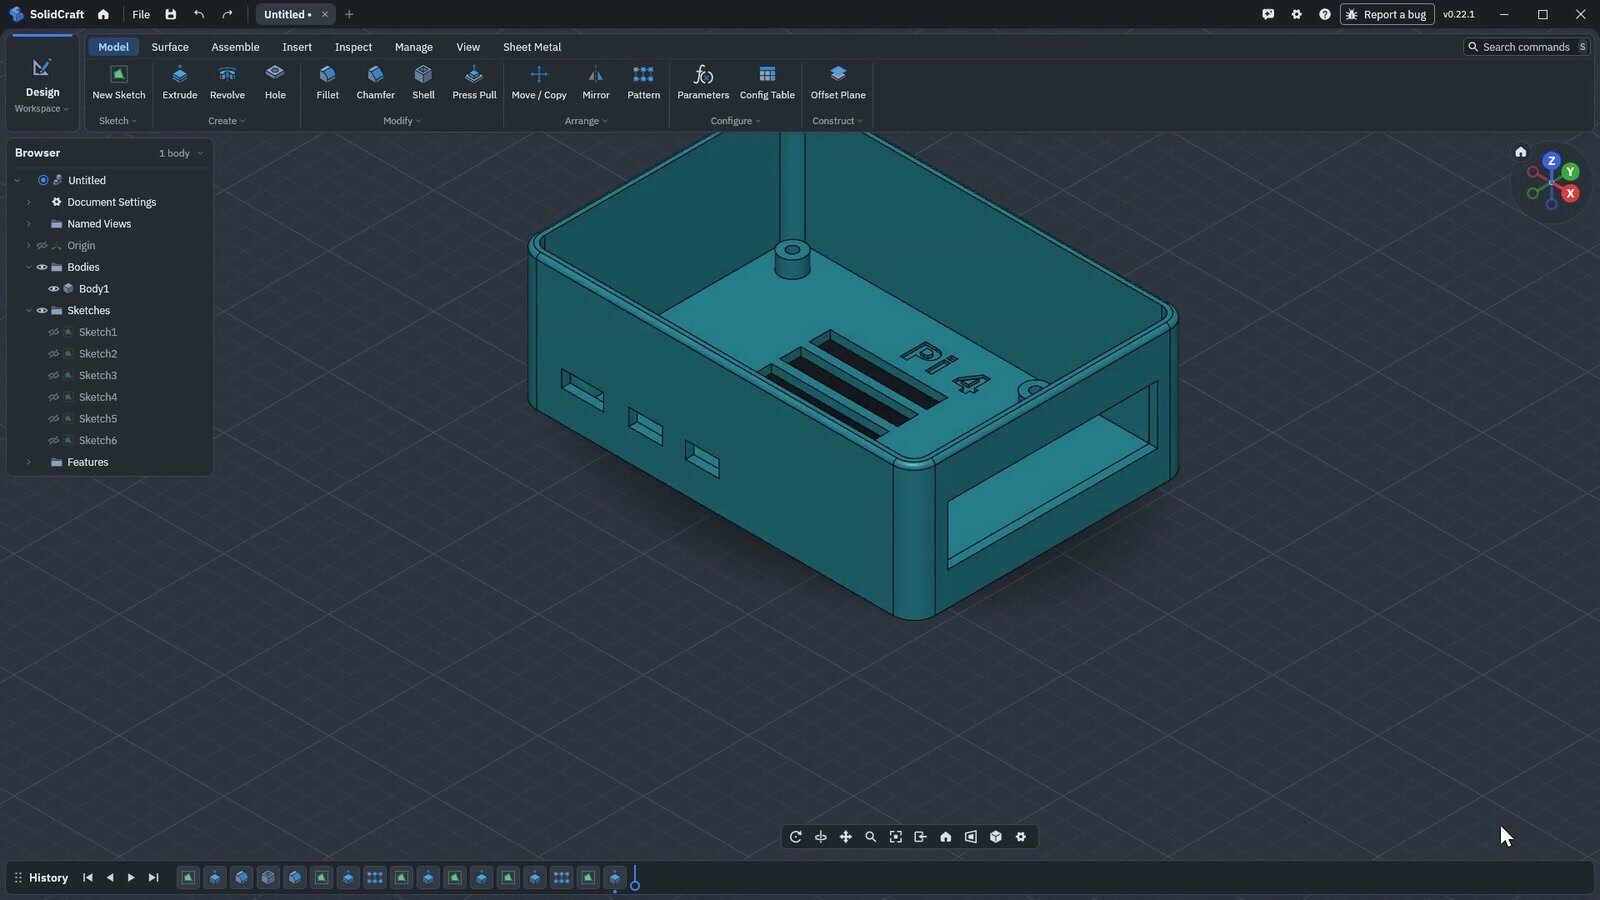Image resolution: width=1600 pixels, height=900 pixels.
Task: Start a New Sketch
Action: click(x=119, y=83)
